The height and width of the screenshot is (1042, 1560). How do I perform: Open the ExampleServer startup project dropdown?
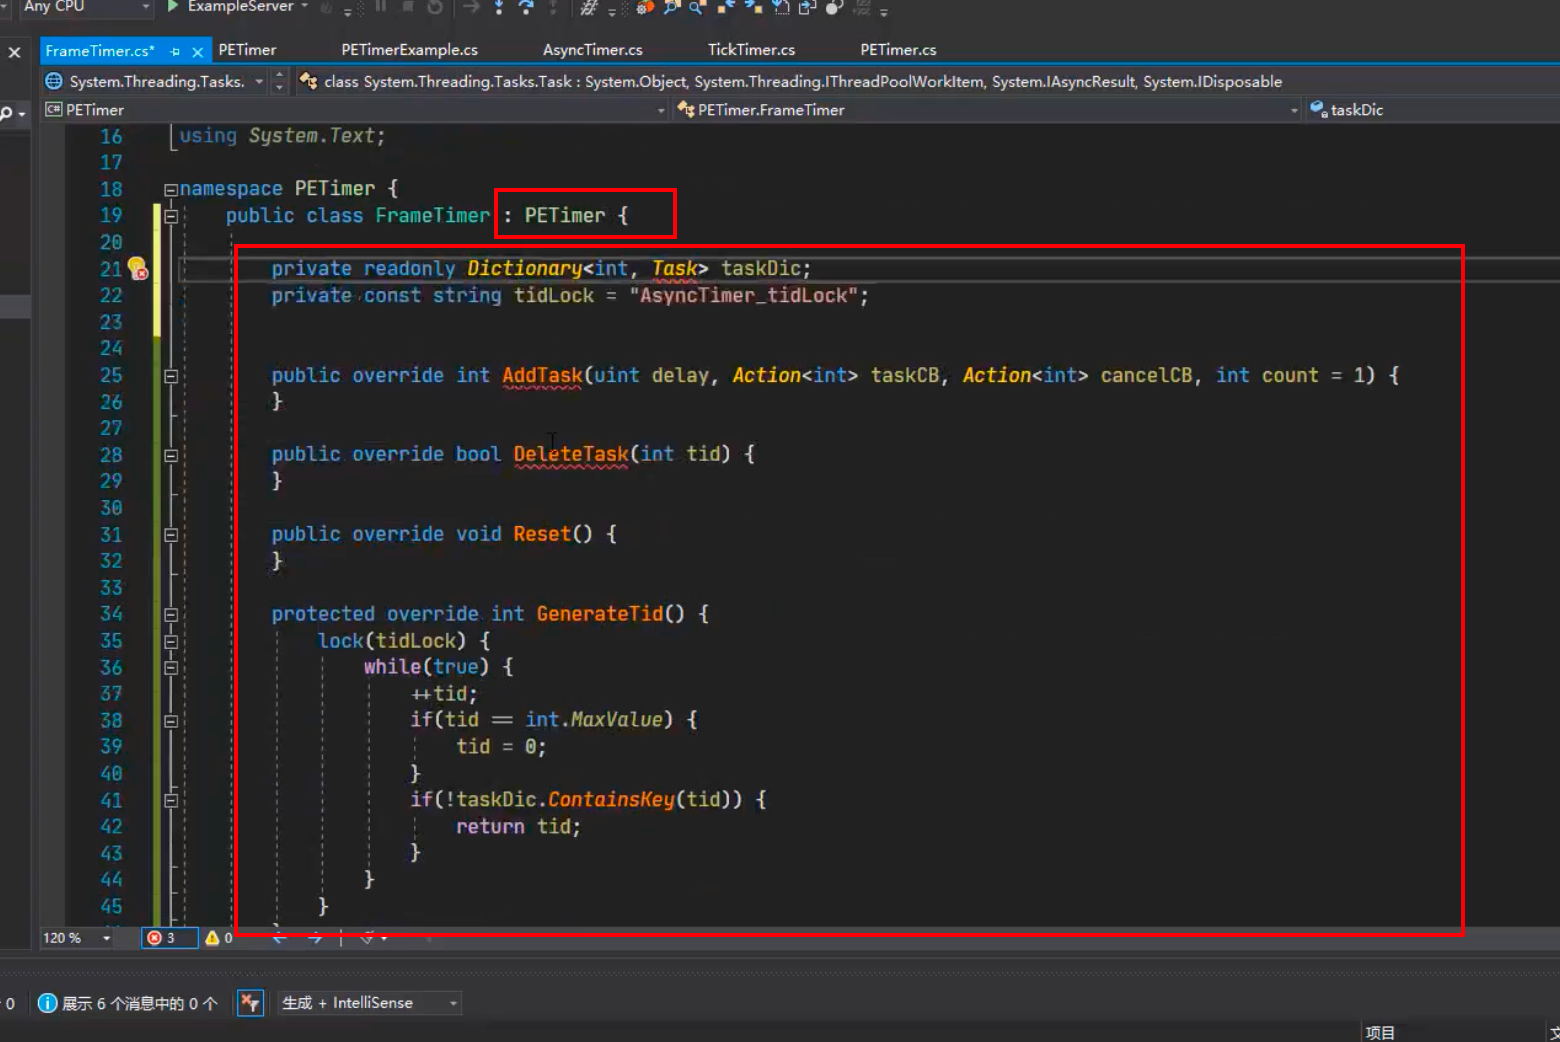pyautogui.click(x=305, y=7)
